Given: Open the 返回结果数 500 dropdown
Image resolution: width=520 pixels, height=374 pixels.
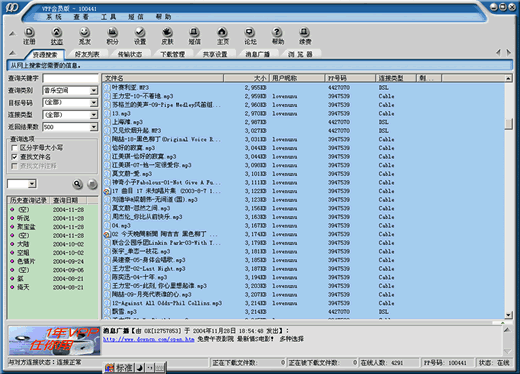Looking at the screenshot, I should (x=94, y=127).
